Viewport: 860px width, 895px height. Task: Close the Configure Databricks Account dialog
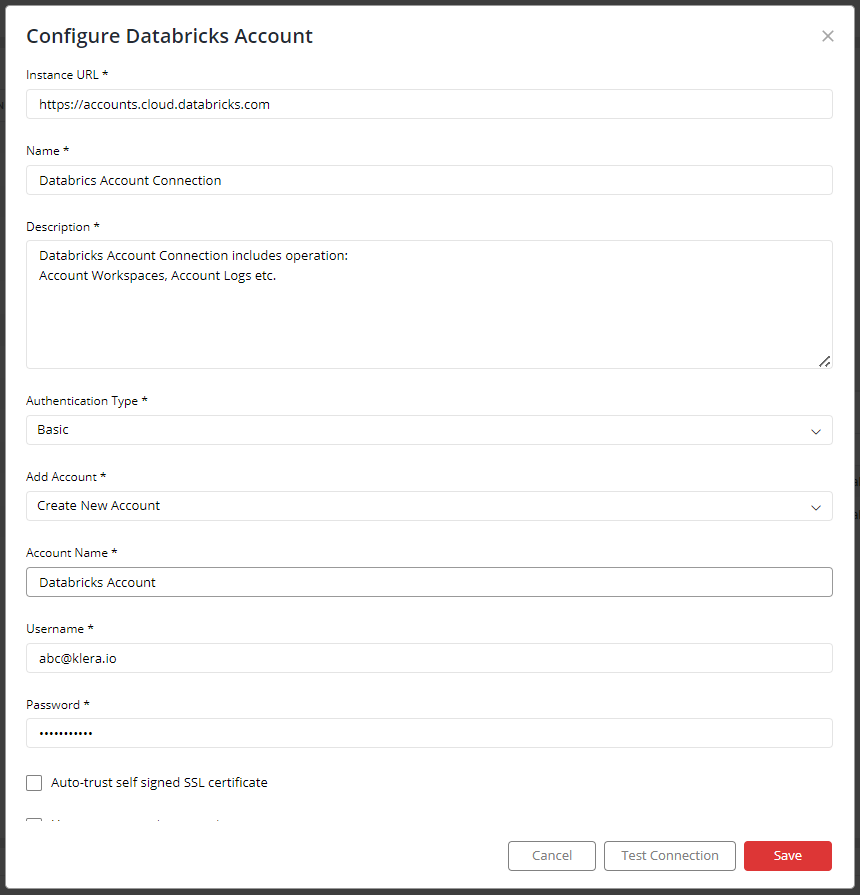coord(827,36)
